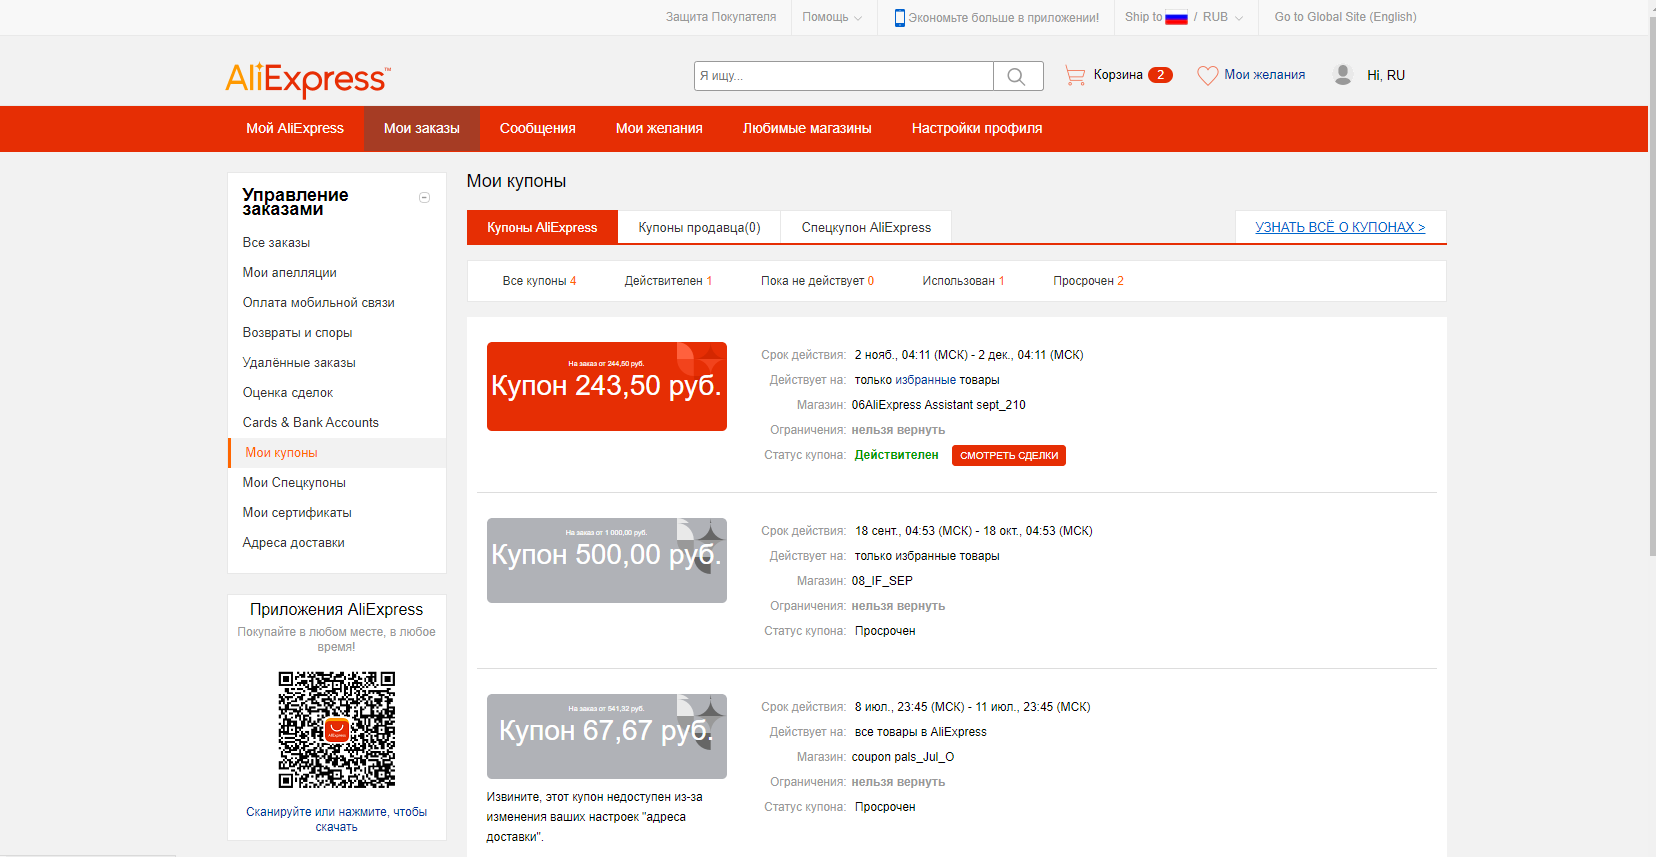Screen dimensions: 1656x857
Task: Click store name 06AliExpress Assistant sept_210
Action: (x=939, y=405)
